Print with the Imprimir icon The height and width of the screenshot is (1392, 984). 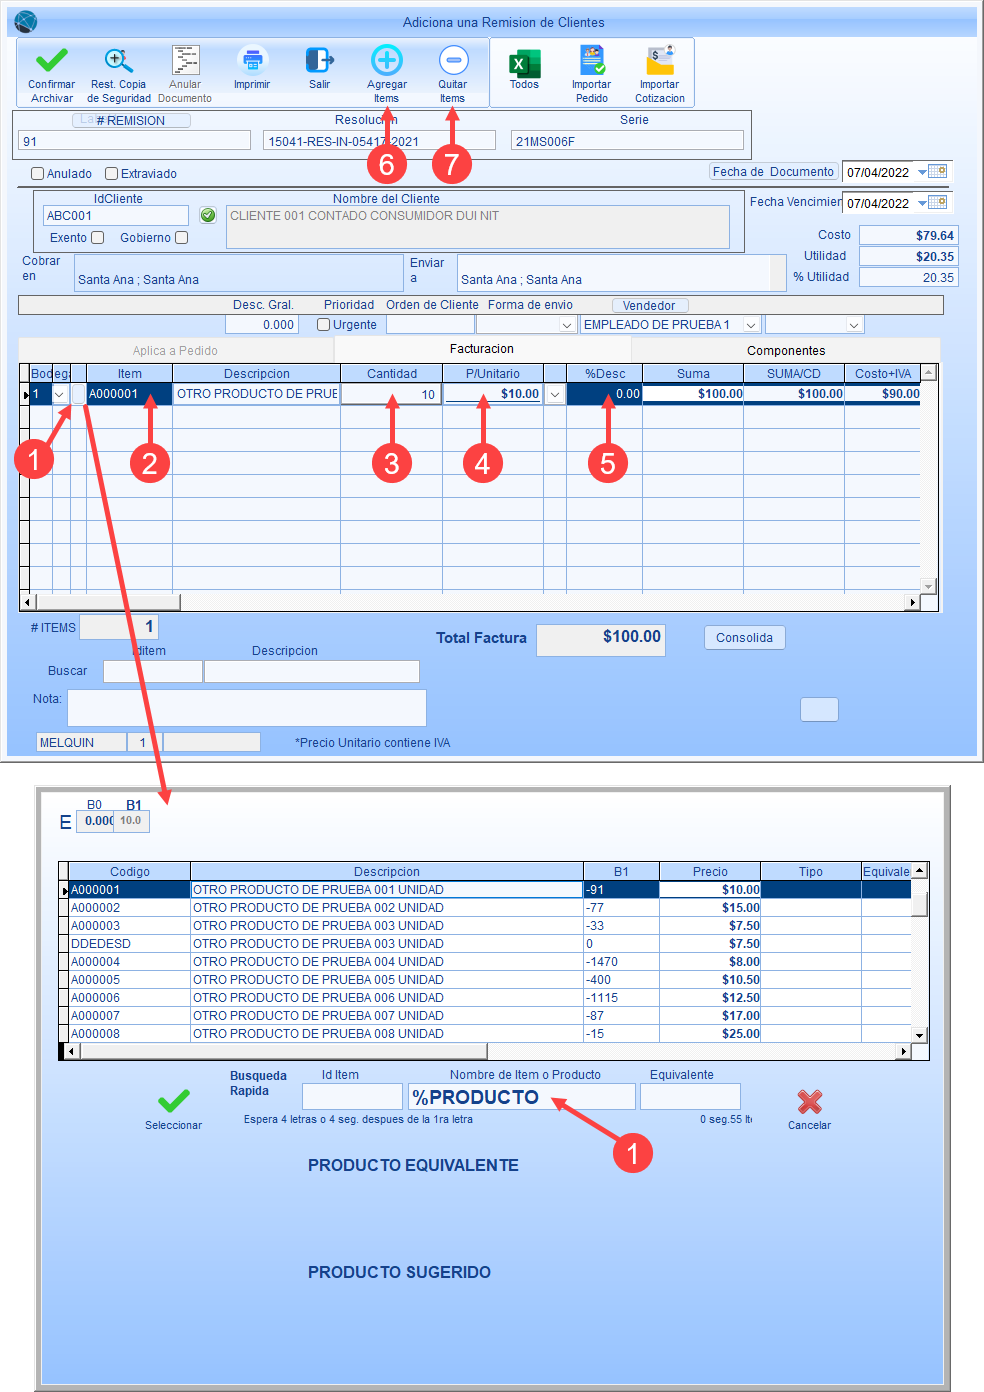coord(252,61)
